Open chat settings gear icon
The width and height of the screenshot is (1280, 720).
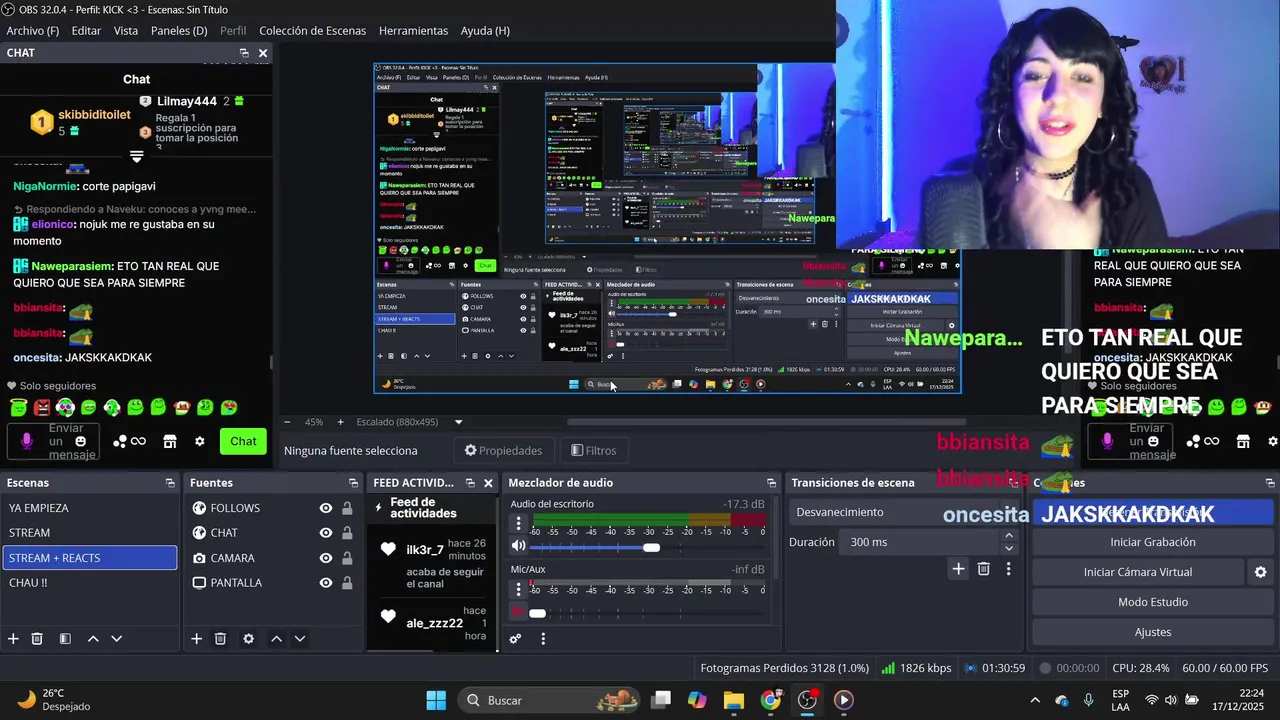coord(199,441)
